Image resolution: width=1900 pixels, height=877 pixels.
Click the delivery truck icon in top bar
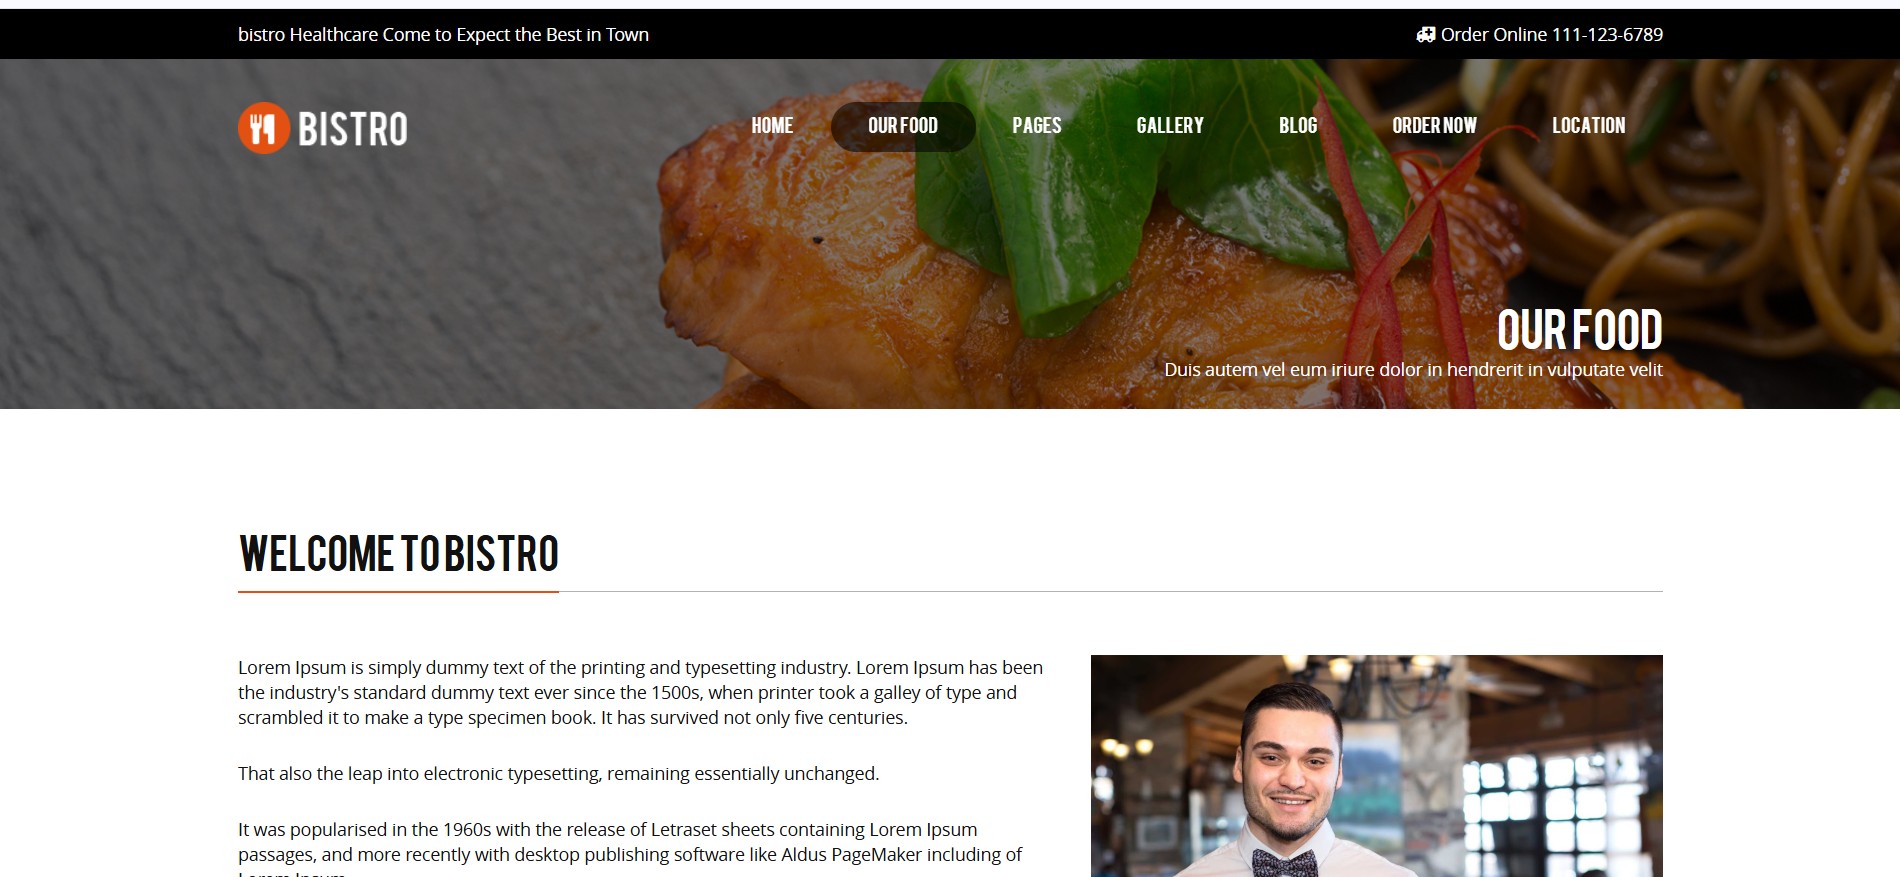(x=1426, y=35)
